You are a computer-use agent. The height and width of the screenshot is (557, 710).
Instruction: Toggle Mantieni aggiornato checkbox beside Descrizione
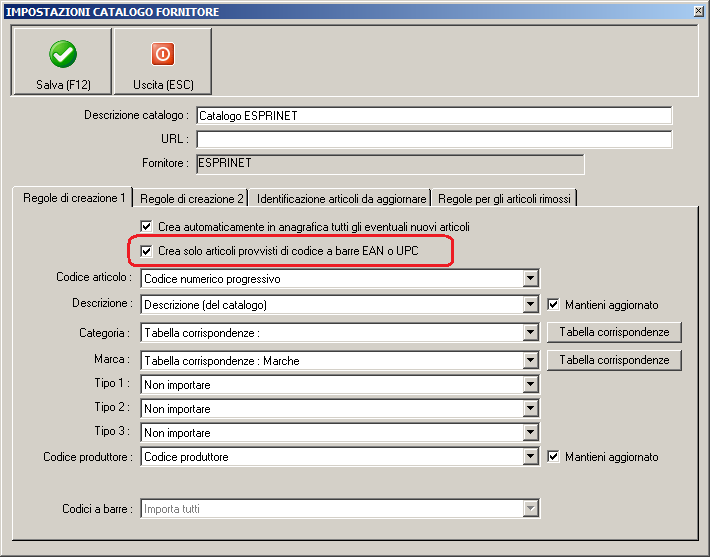[x=553, y=304]
